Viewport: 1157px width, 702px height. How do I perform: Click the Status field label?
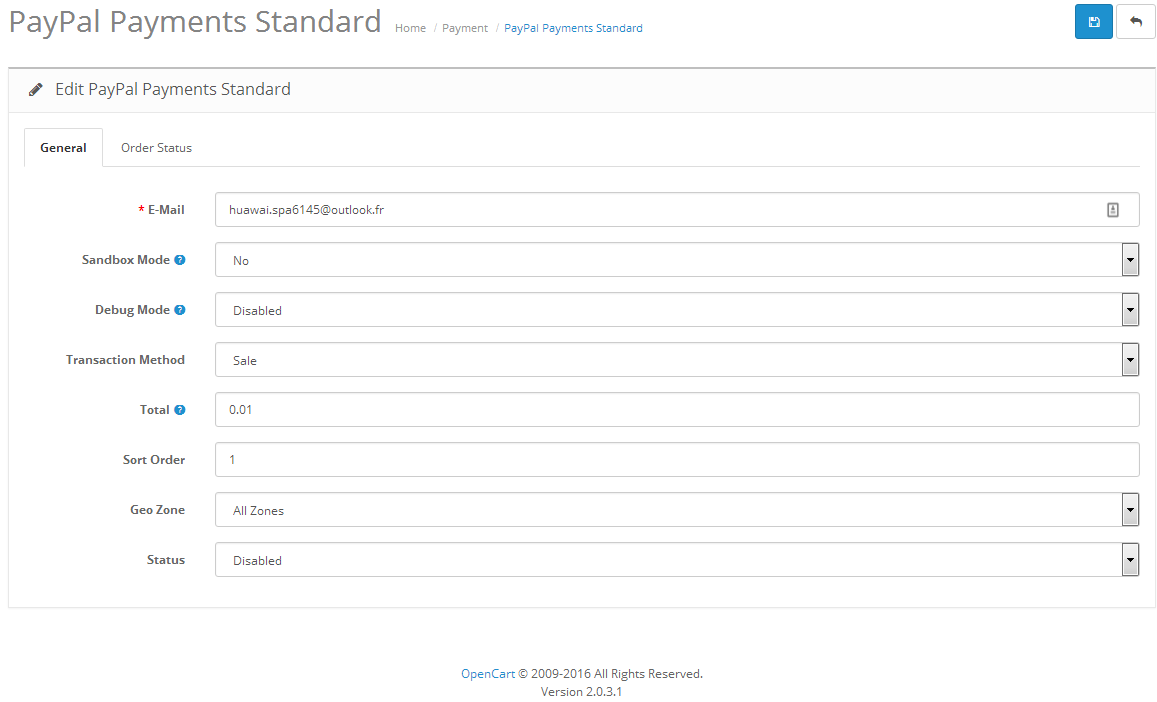coord(165,560)
